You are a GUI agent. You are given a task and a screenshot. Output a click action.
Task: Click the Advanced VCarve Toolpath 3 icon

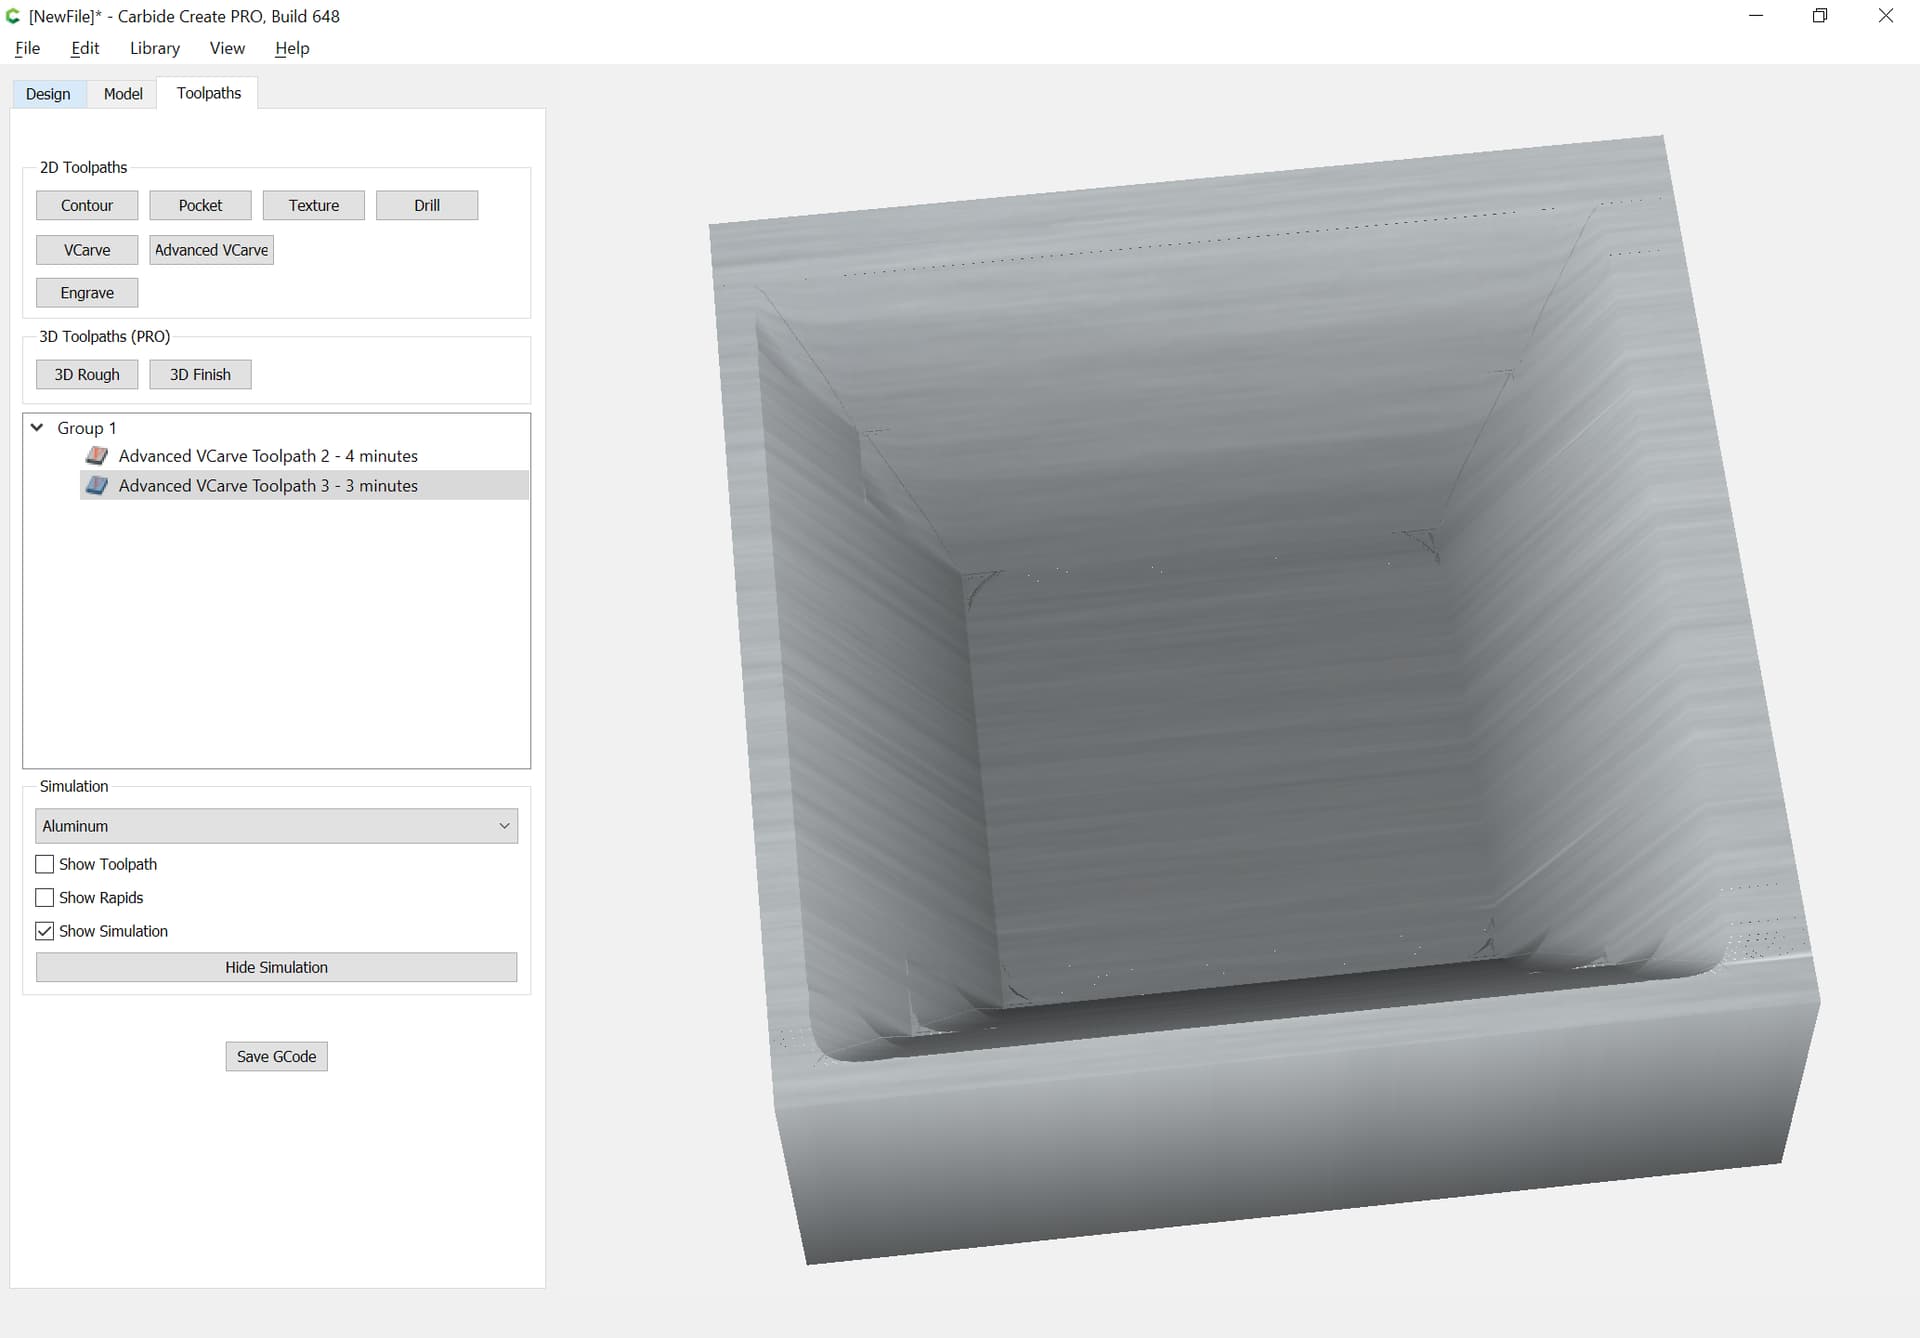point(97,486)
